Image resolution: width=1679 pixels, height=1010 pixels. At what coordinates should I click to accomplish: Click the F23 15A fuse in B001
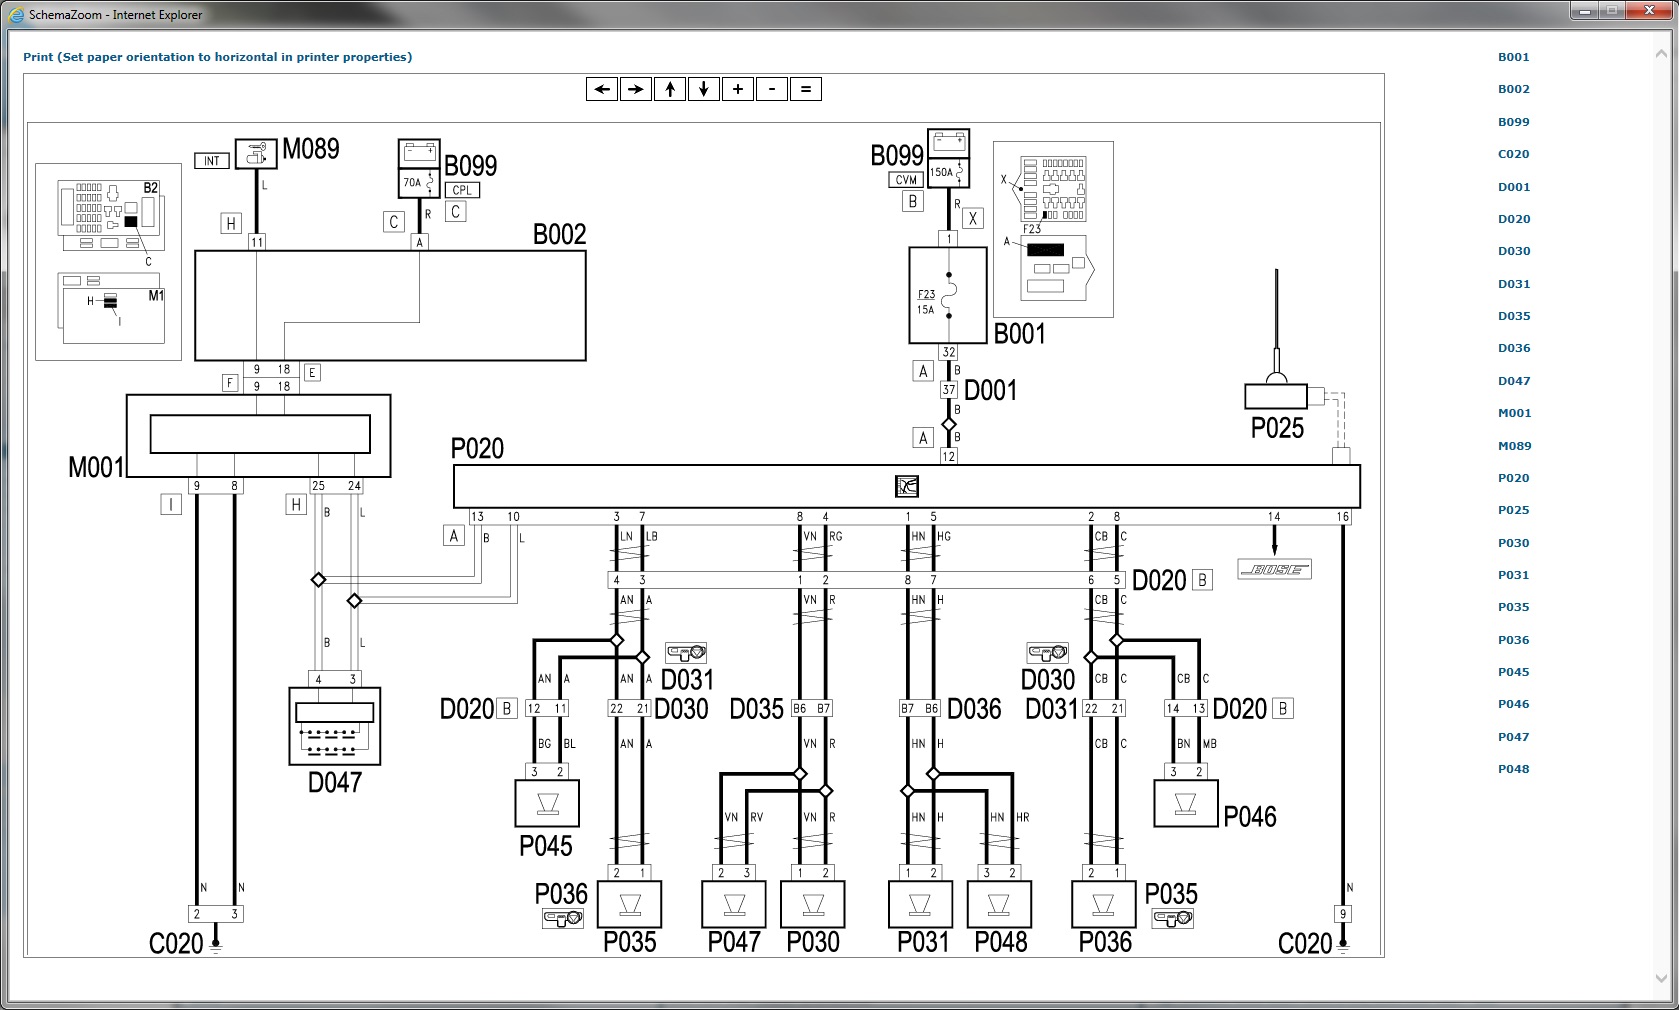point(947,295)
